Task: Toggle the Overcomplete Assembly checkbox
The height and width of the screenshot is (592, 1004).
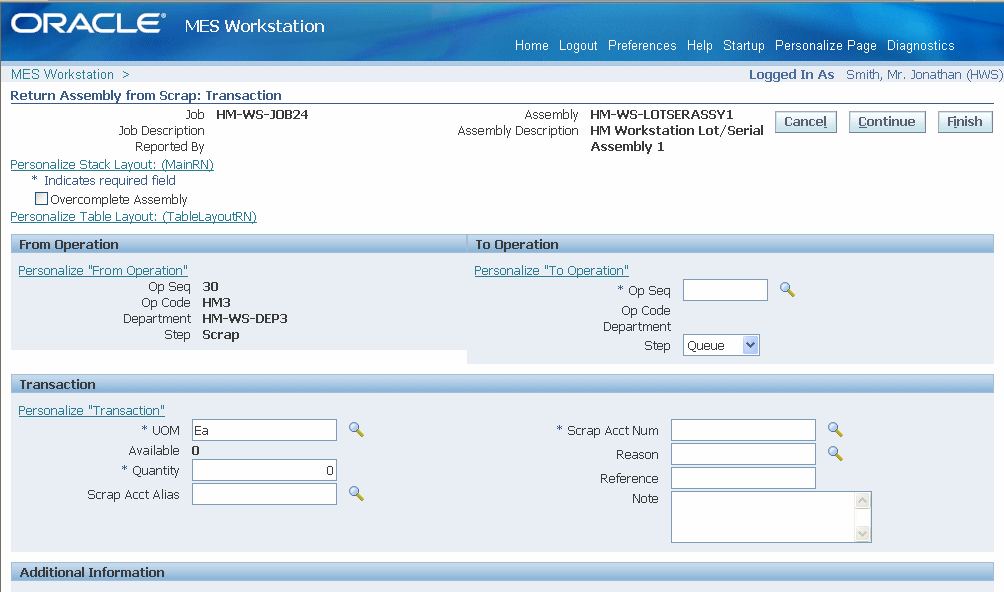Action: [42, 198]
